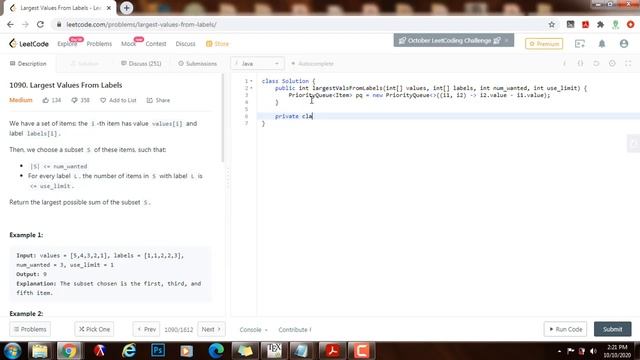This screenshot has height=360, width=640.
Task: Click the editor info icon
Action: (564, 64)
